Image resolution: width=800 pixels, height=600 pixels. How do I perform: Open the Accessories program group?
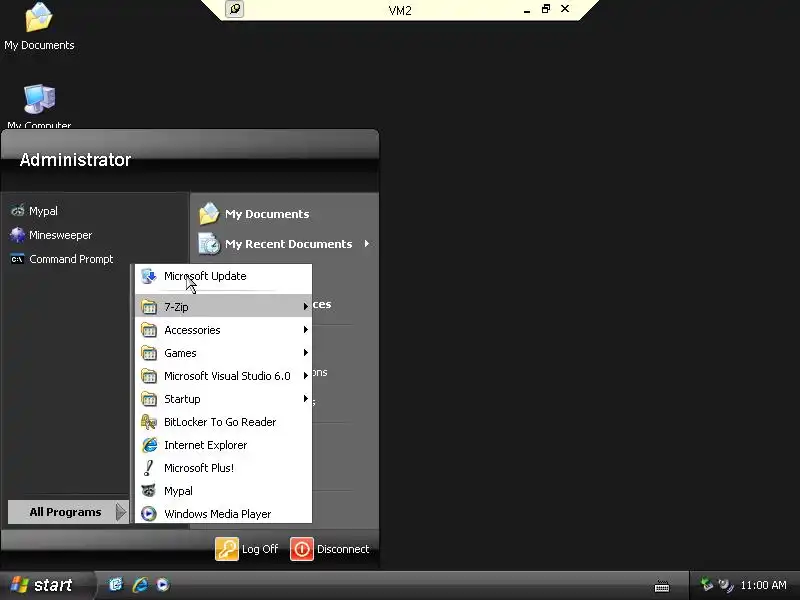tap(223, 330)
